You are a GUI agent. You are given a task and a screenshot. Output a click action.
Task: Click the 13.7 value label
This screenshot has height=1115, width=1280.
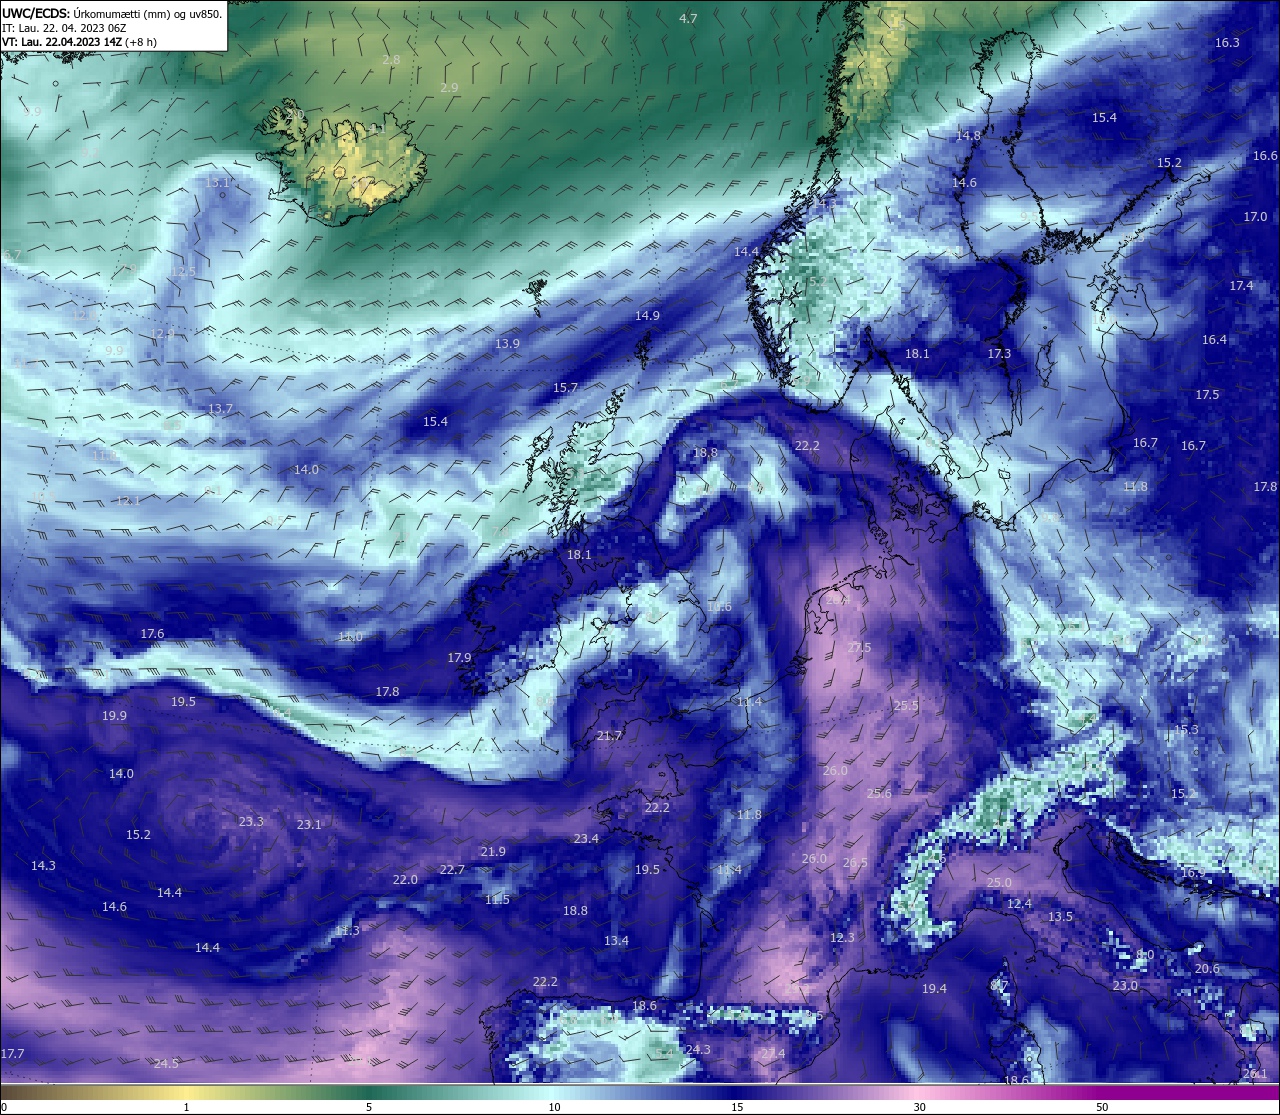click(x=220, y=409)
